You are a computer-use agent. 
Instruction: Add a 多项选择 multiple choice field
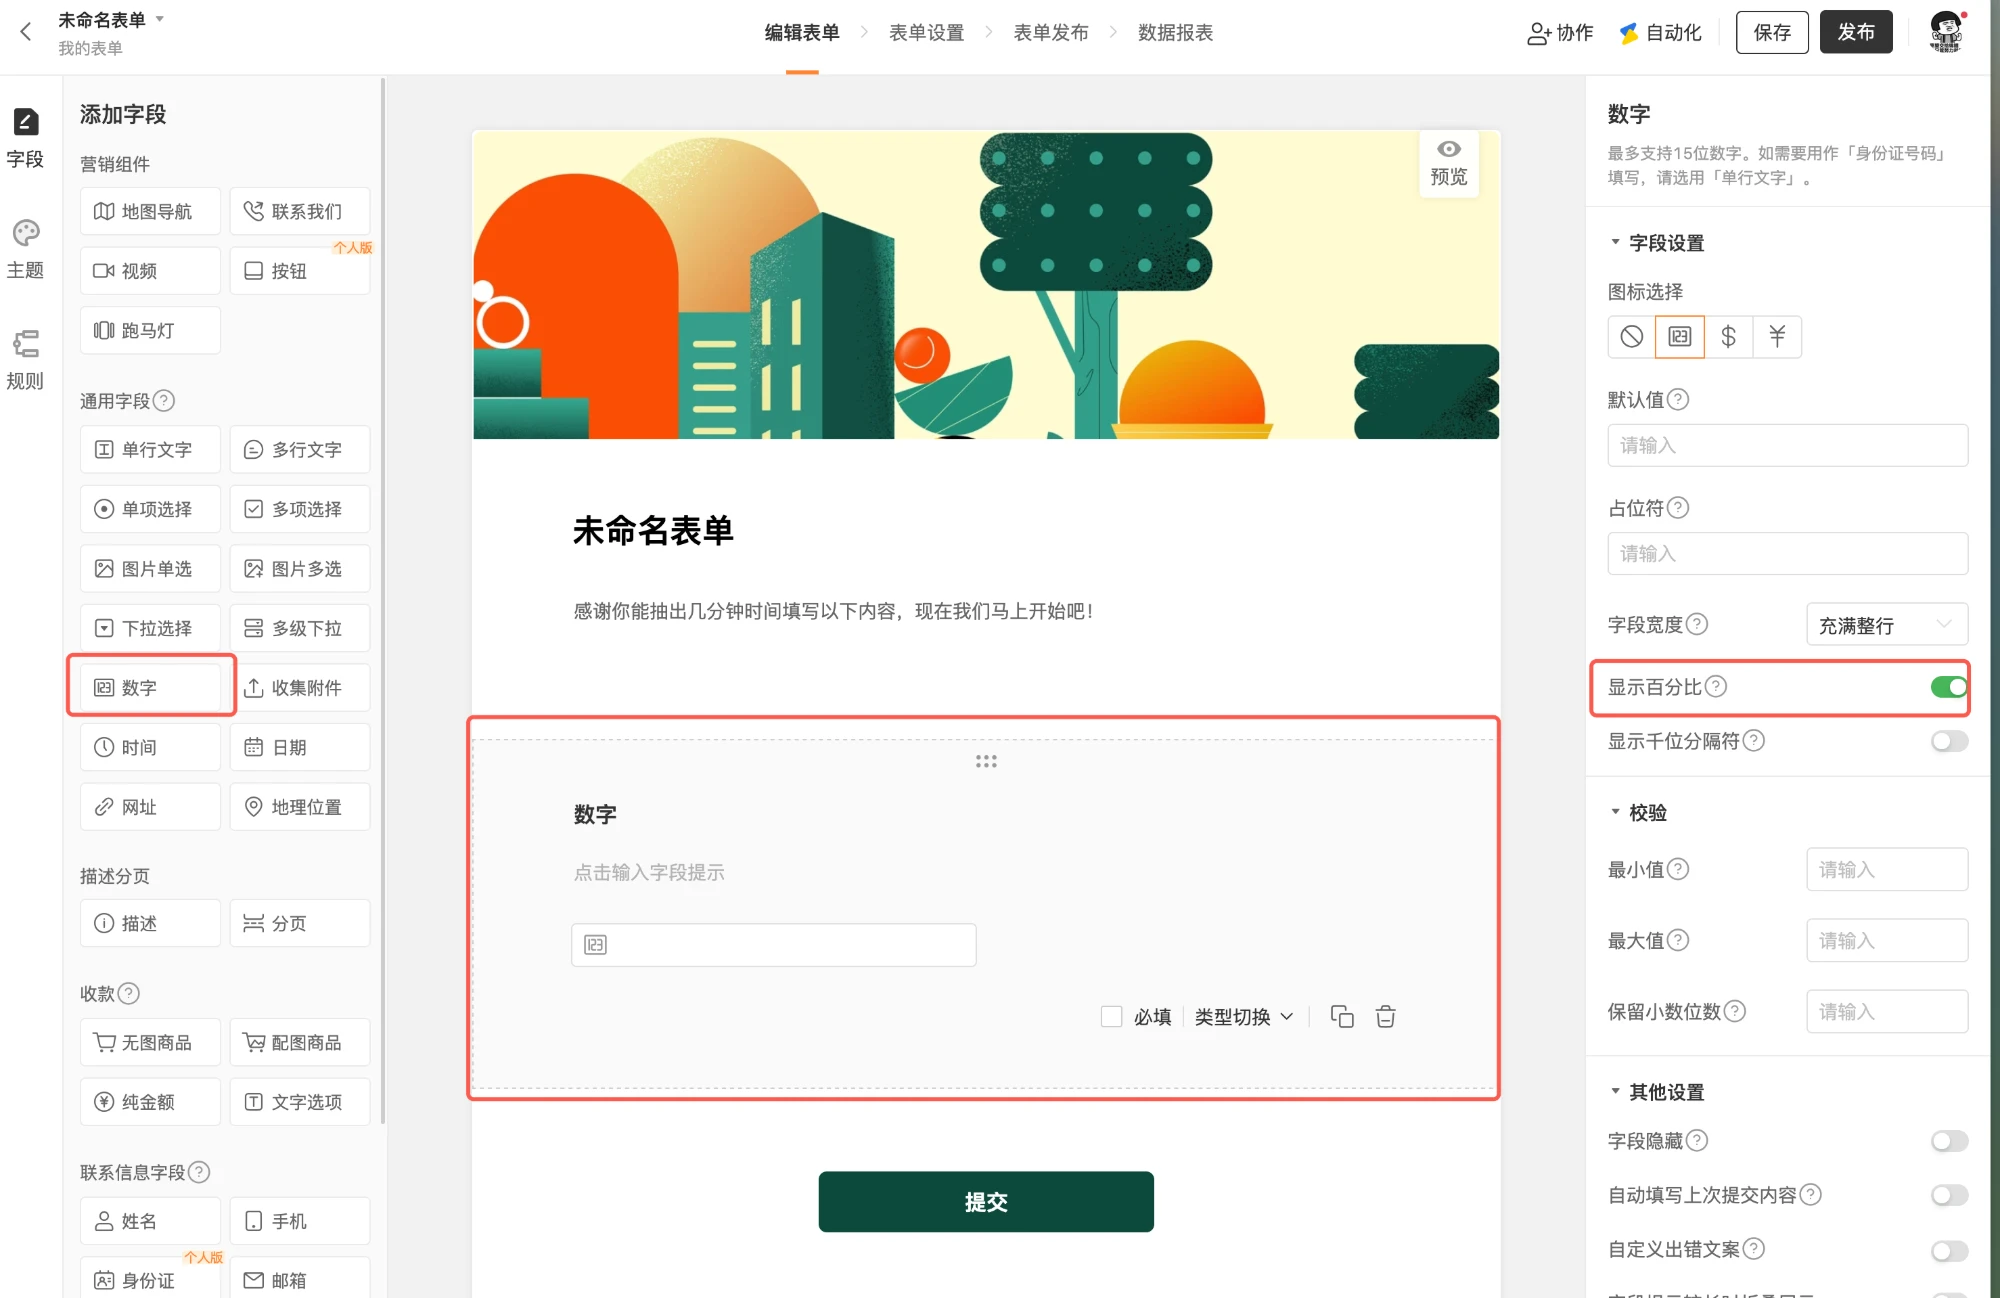tap(300, 509)
